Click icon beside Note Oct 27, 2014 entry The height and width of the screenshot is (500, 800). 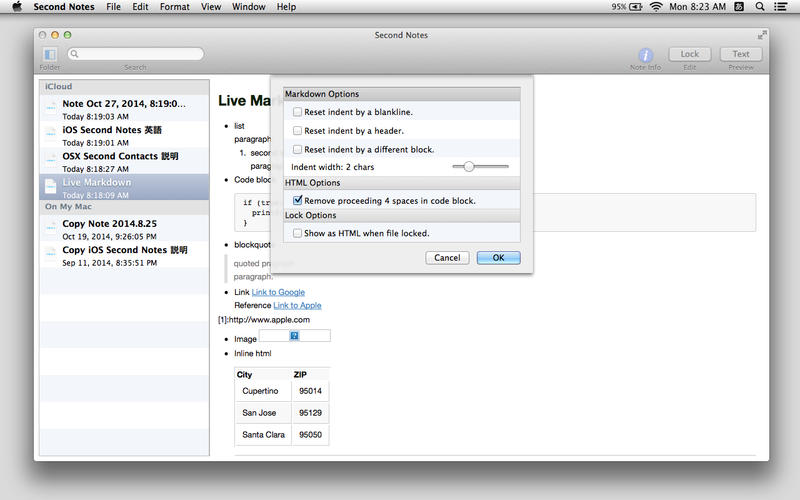[x=51, y=108]
